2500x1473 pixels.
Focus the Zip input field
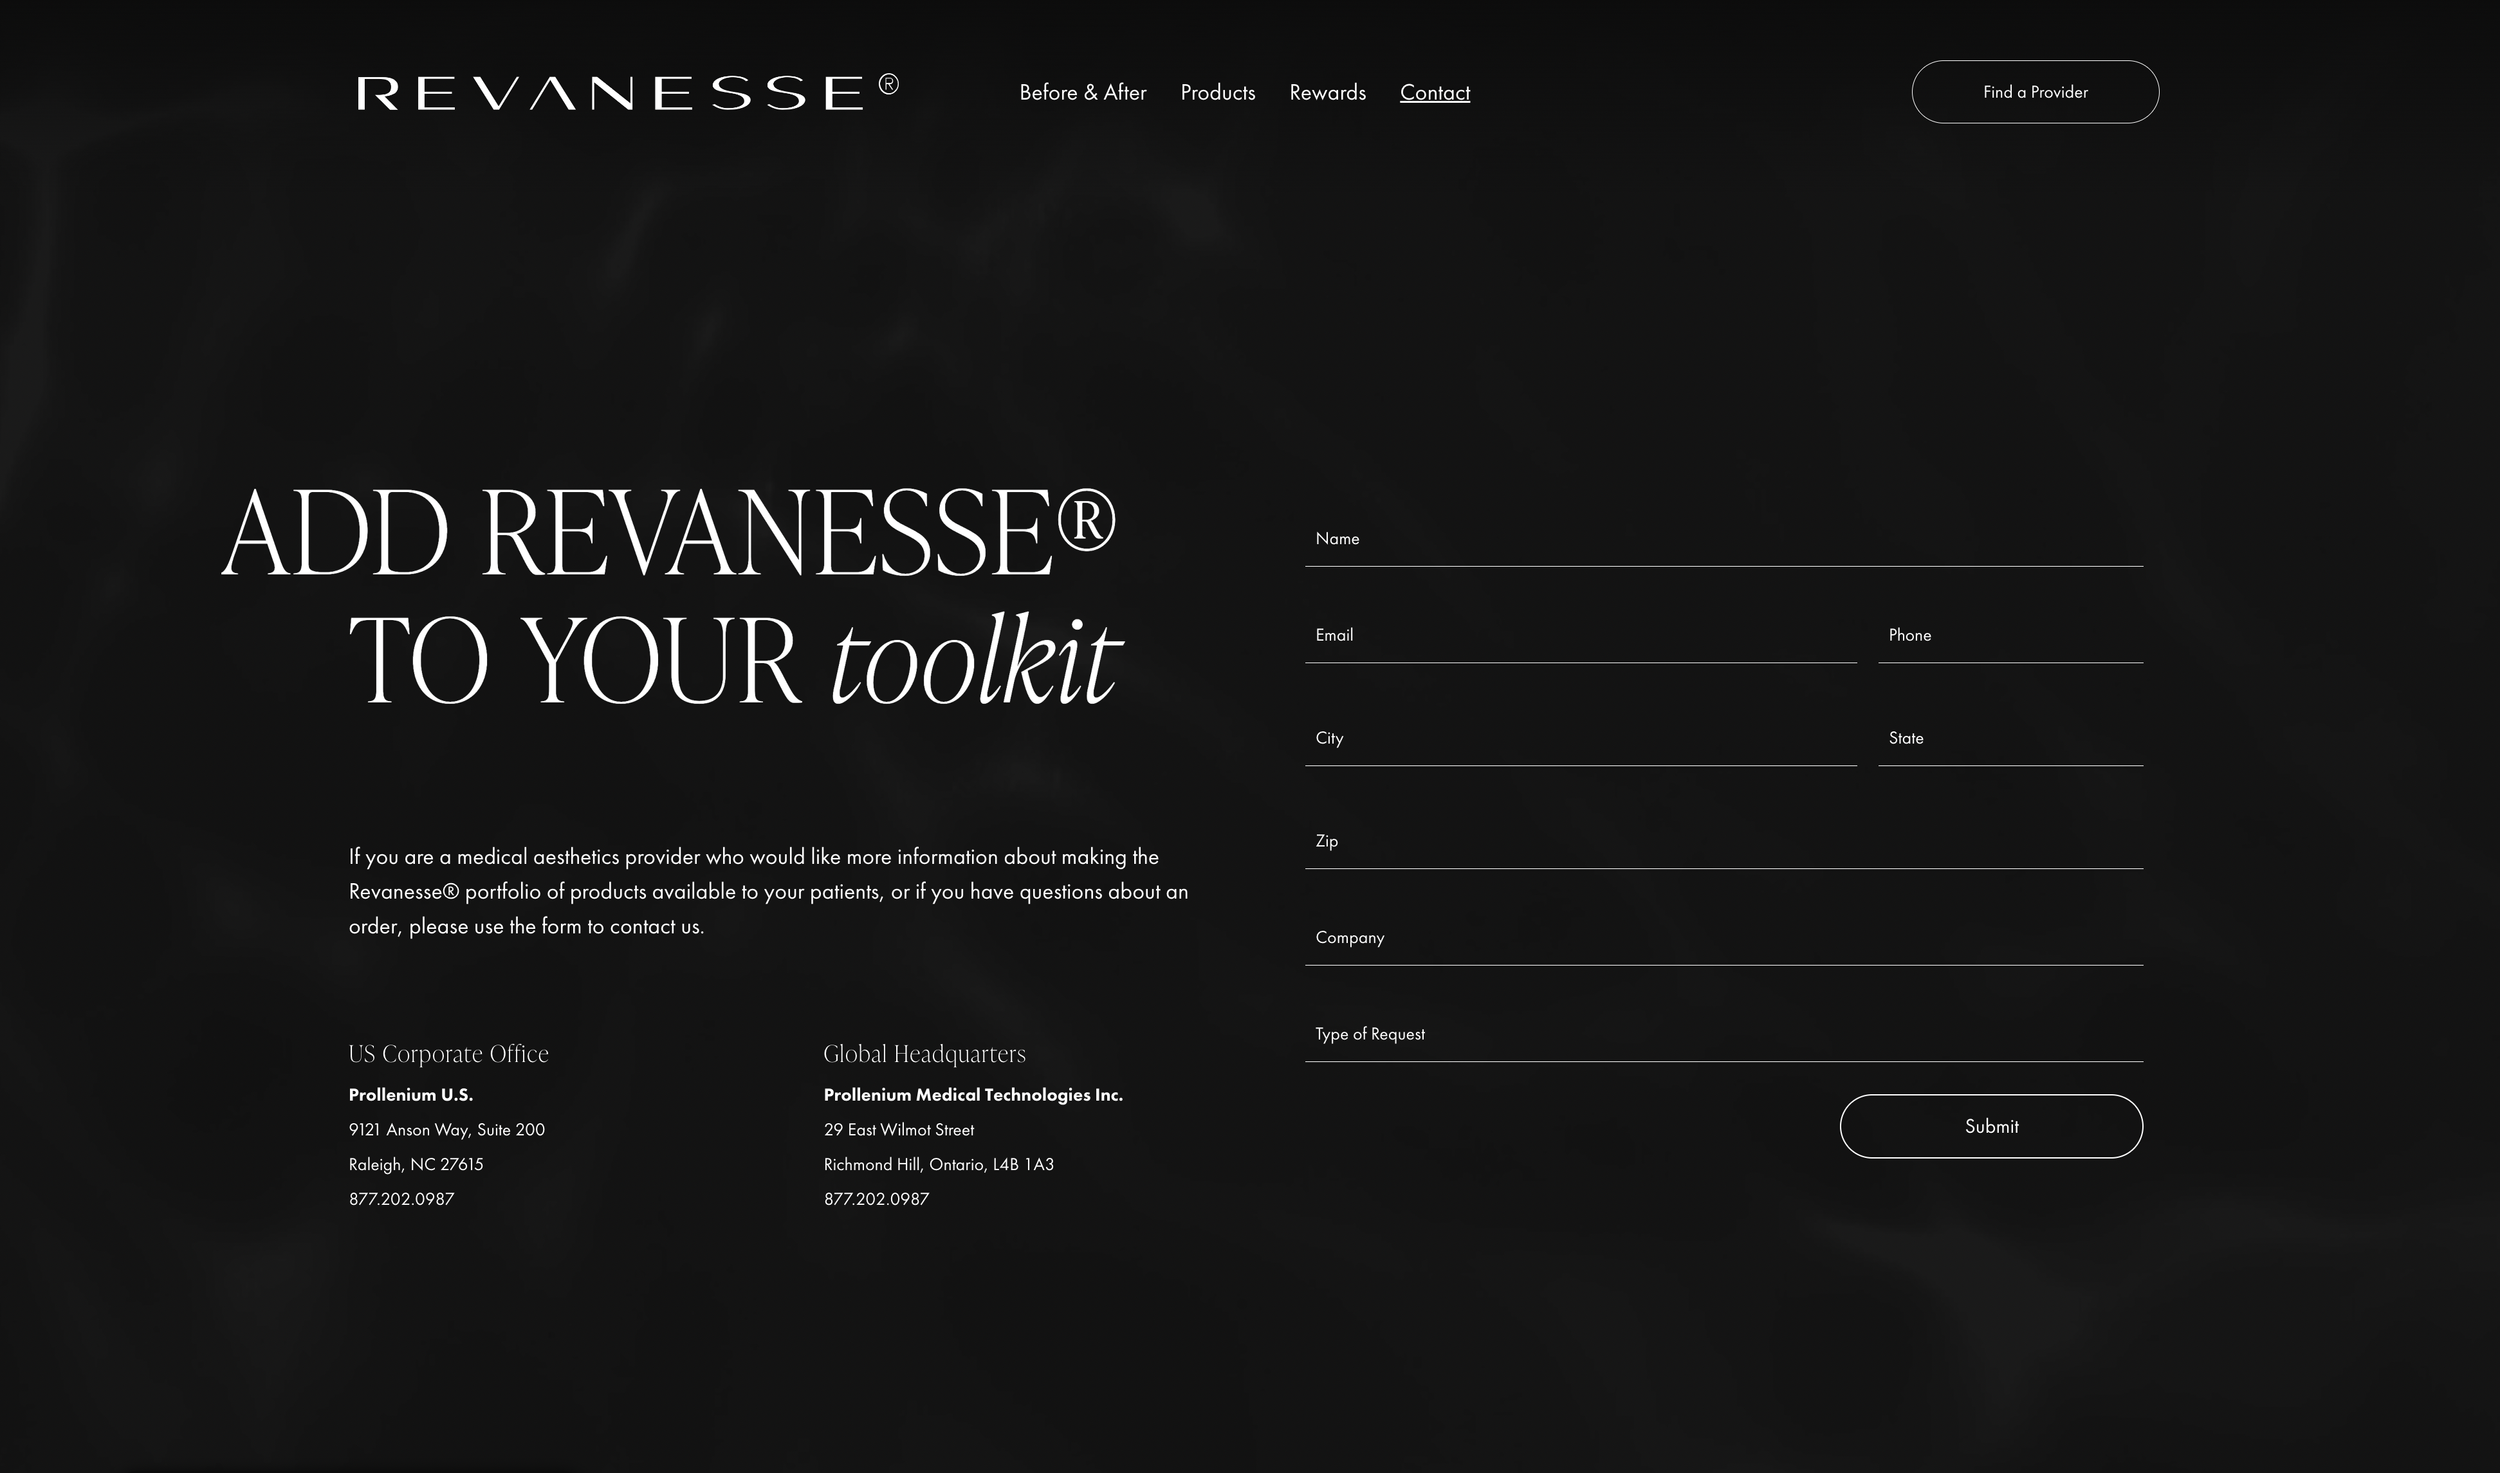[1722, 842]
